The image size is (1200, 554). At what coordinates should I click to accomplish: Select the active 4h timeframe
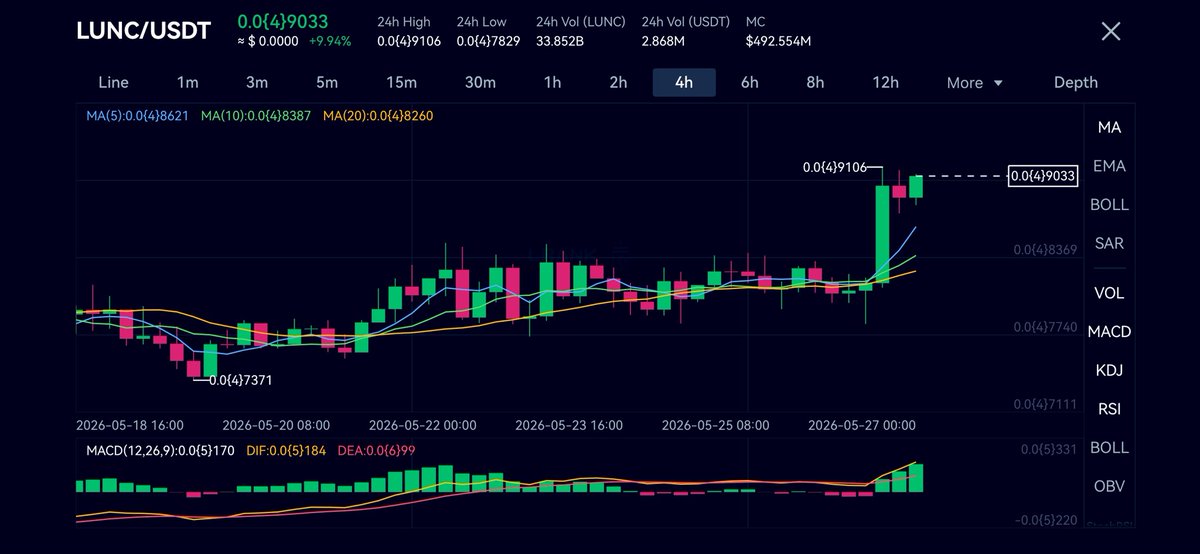point(684,83)
